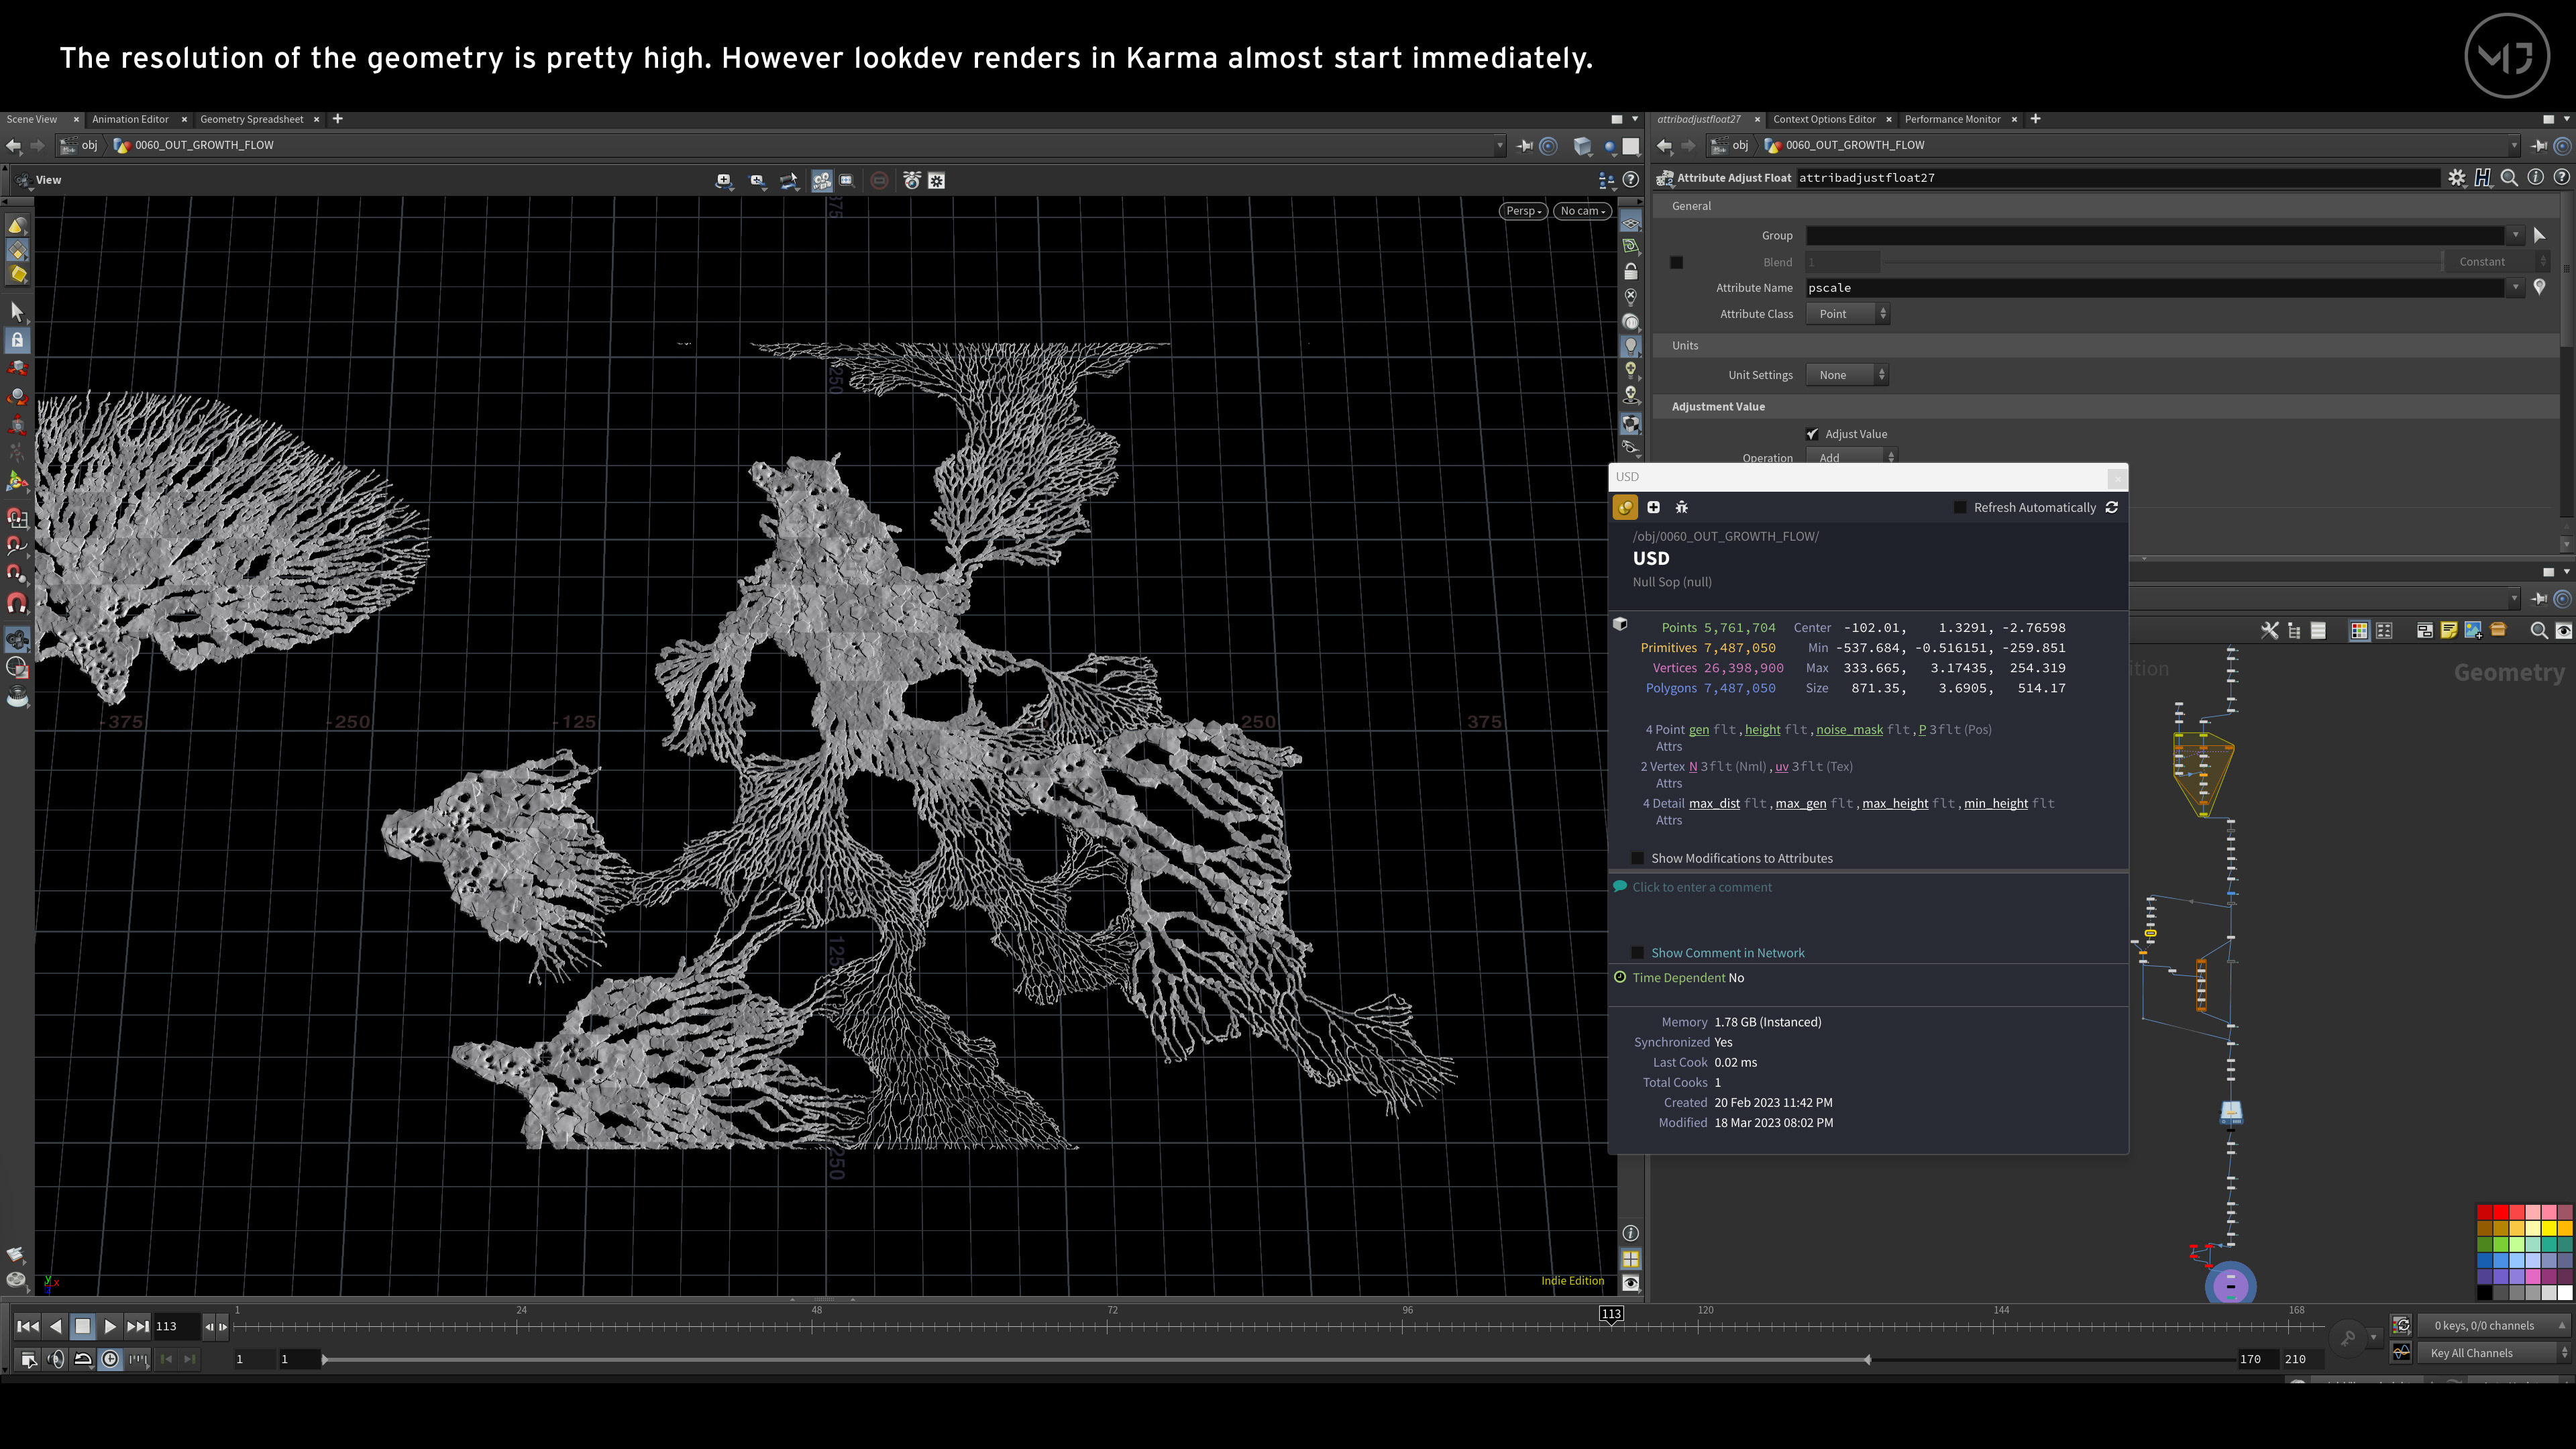Click the network search magnifier icon

coord(2538,630)
